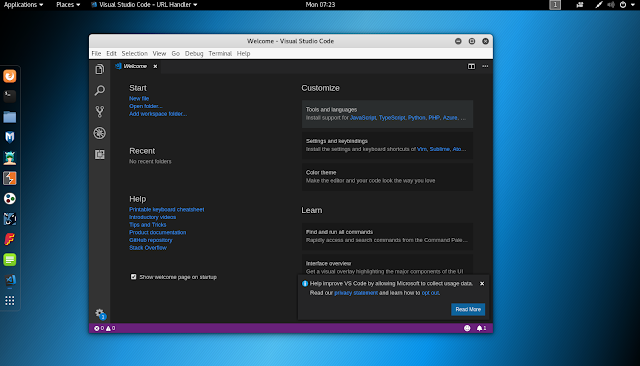
Task: Split the editor with the split icon
Action: click(x=471, y=66)
